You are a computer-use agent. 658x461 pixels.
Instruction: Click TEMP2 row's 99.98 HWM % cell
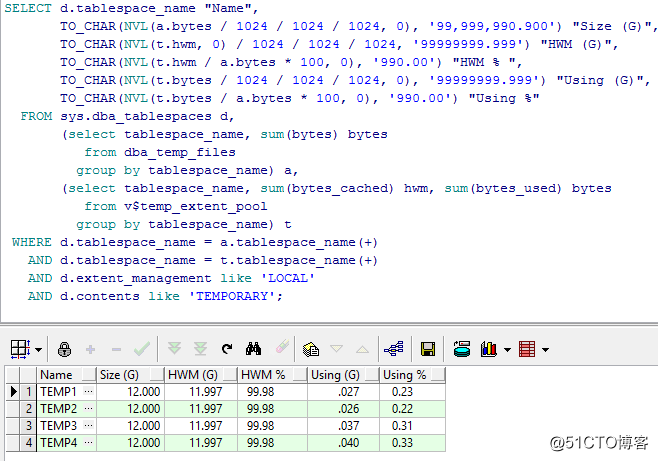272,409
